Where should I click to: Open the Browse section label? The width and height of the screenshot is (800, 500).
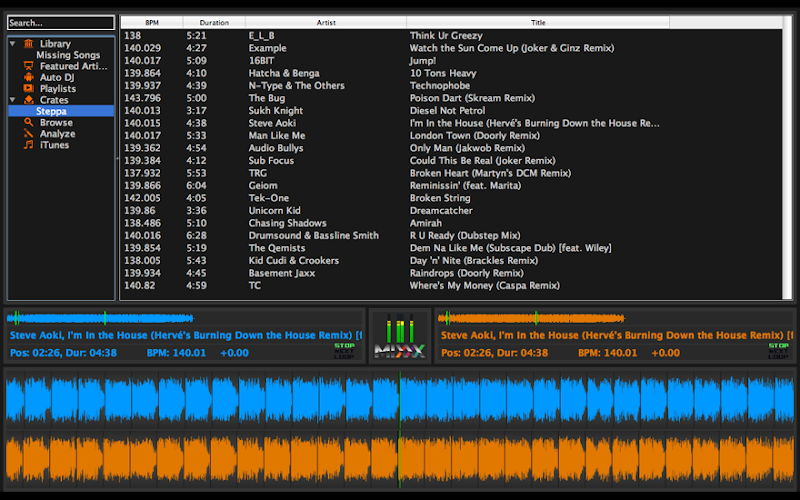click(56, 122)
